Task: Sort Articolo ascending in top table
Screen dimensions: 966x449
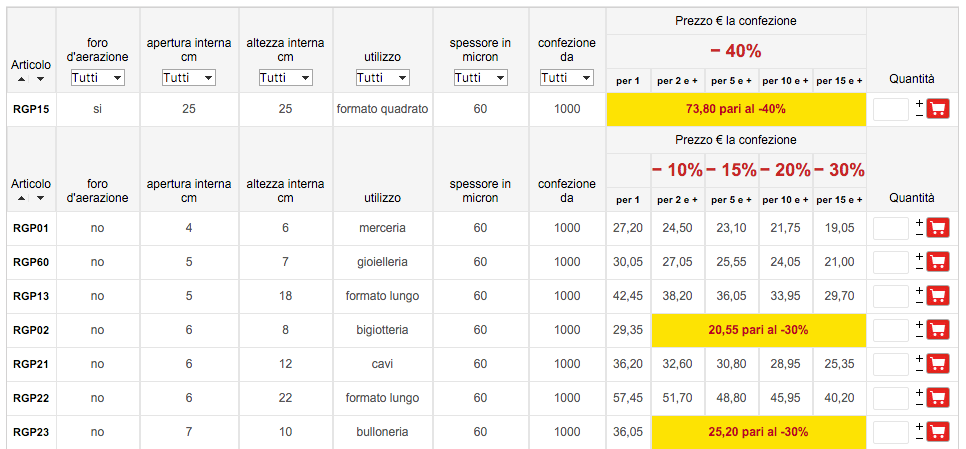Action: coord(22,79)
